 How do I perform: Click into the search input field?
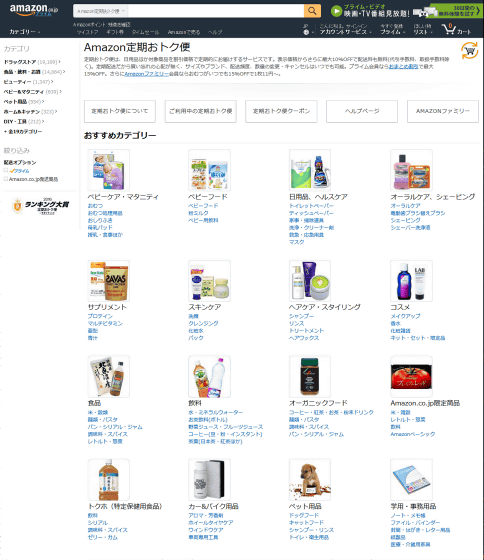click(216, 11)
